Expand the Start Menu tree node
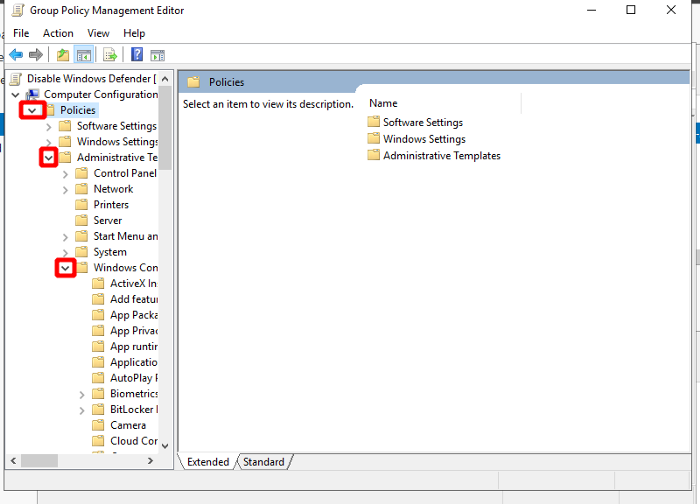The width and height of the screenshot is (700, 504). pyautogui.click(x=65, y=237)
